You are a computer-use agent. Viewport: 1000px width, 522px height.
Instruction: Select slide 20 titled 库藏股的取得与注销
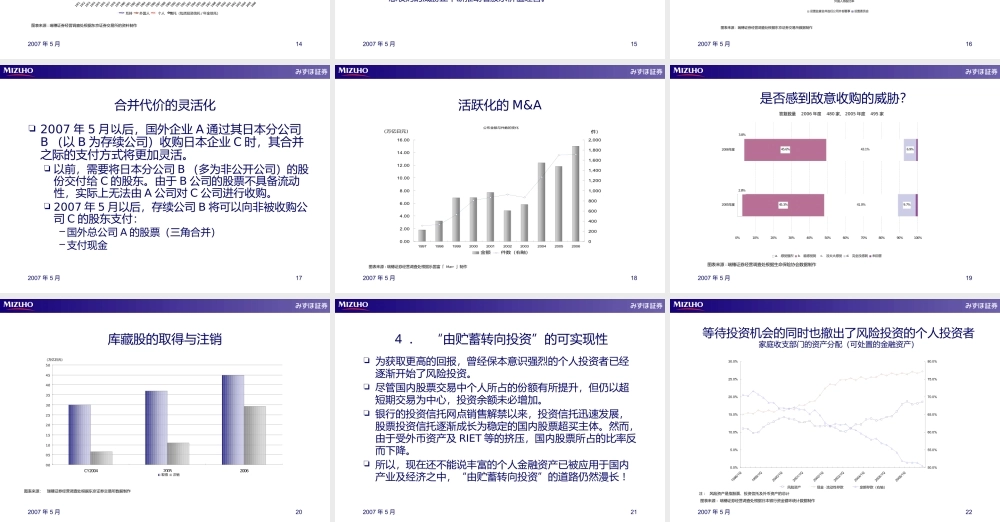pos(165,410)
